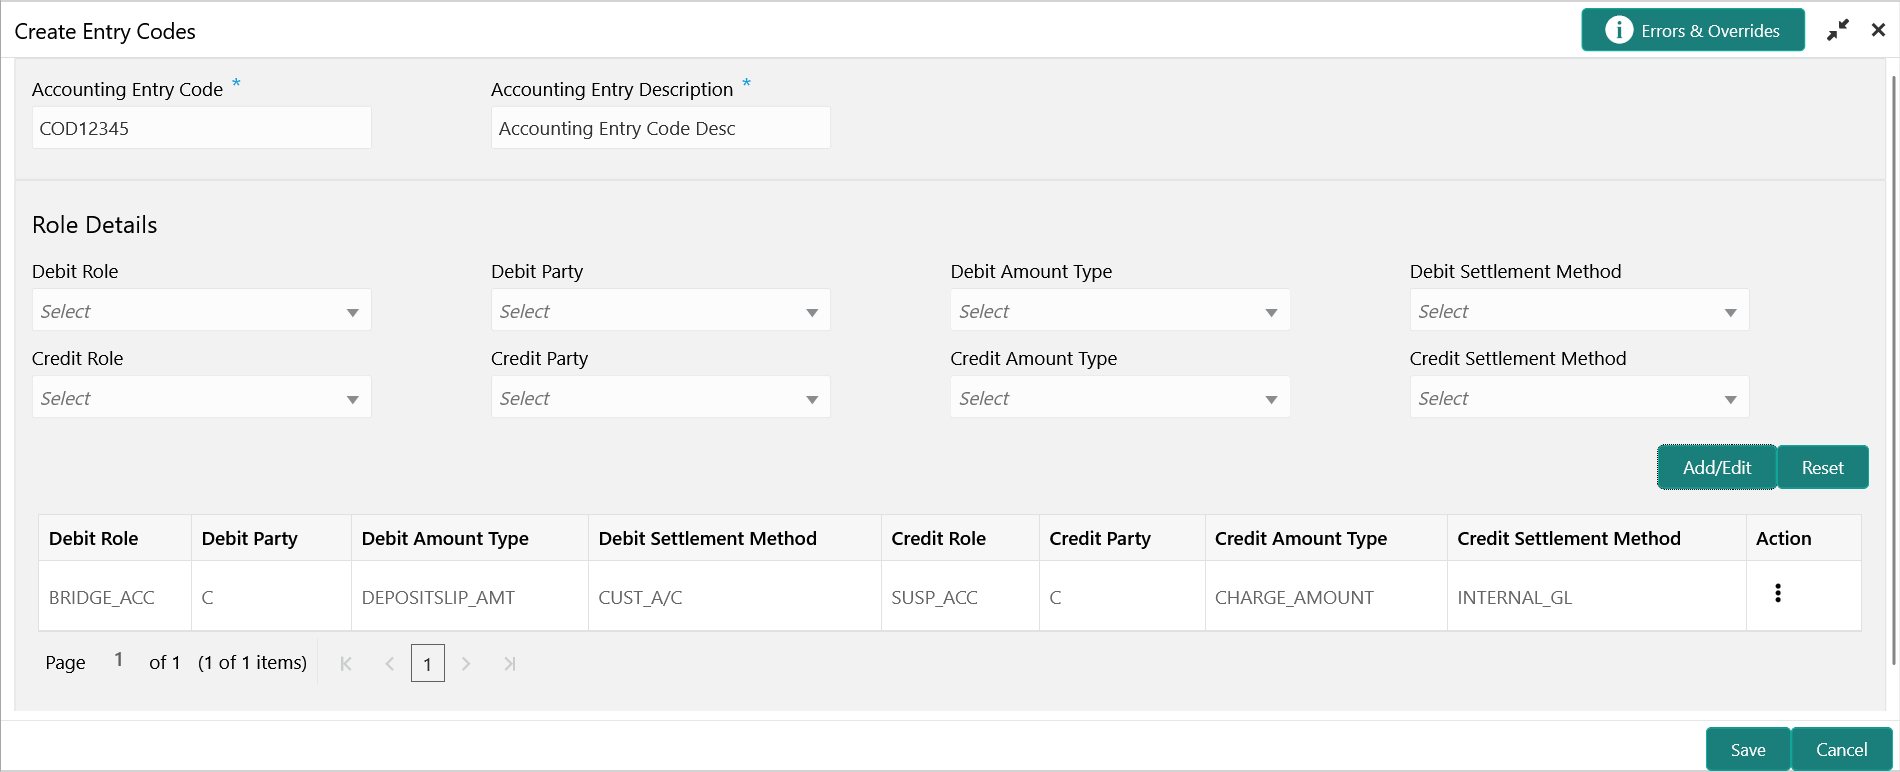Reset the role details fields
The width and height of the screenshot is (1900, 772).
coord(1822,467)
